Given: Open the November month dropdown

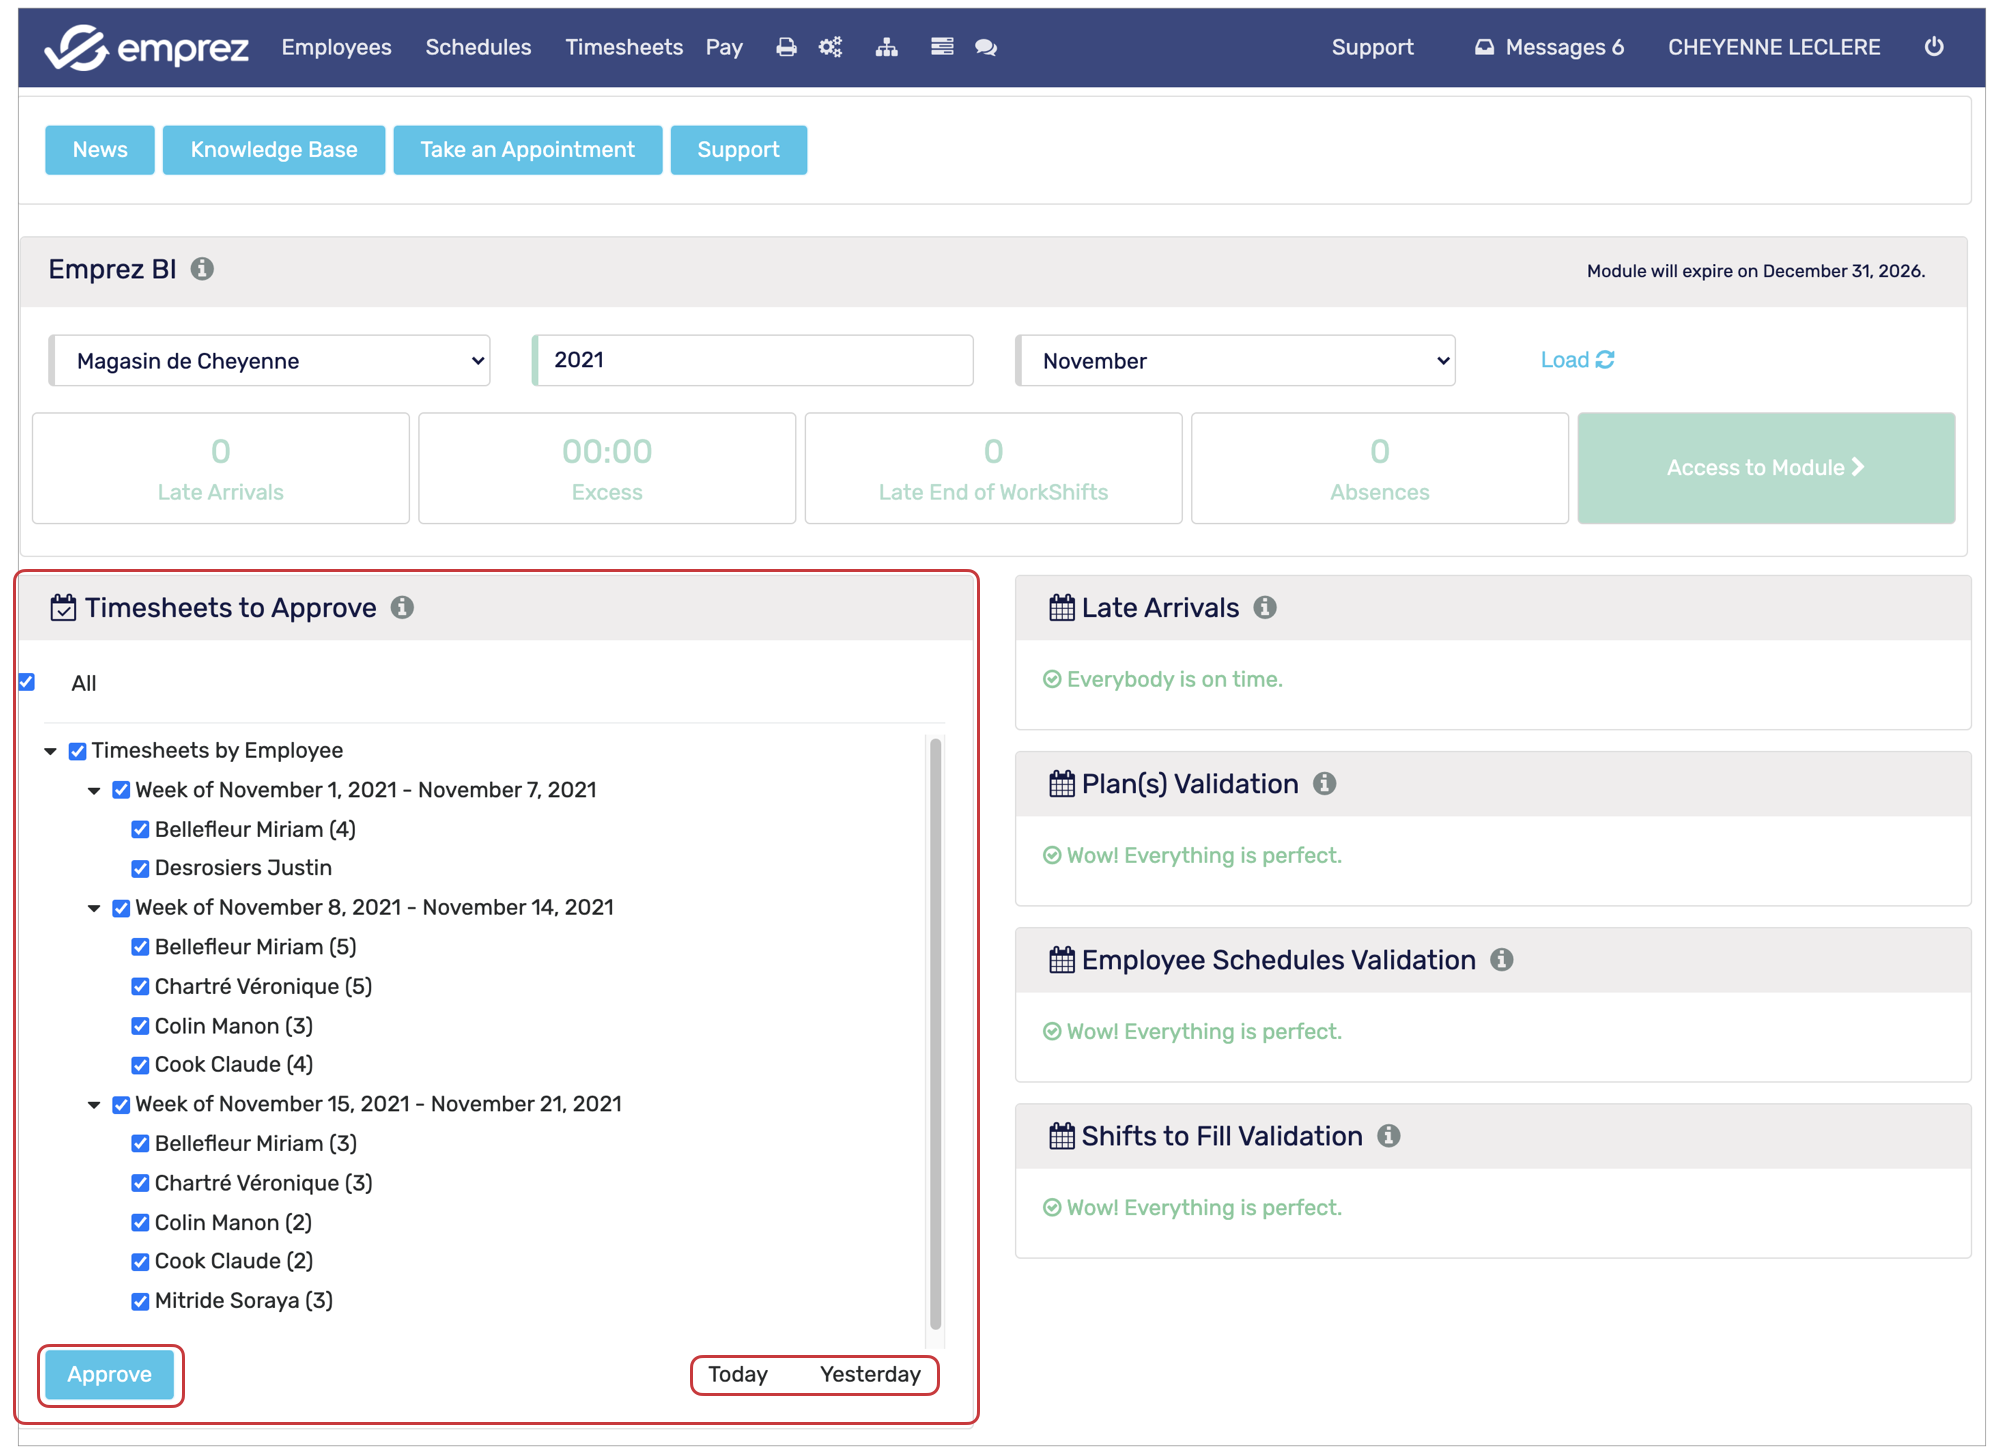Looking at the screenshot, I should tap(1235, 361).
